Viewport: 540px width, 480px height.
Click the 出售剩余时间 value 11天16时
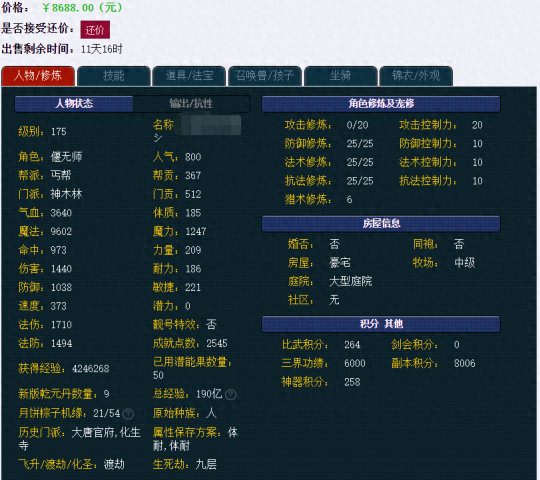click(102, 49)
